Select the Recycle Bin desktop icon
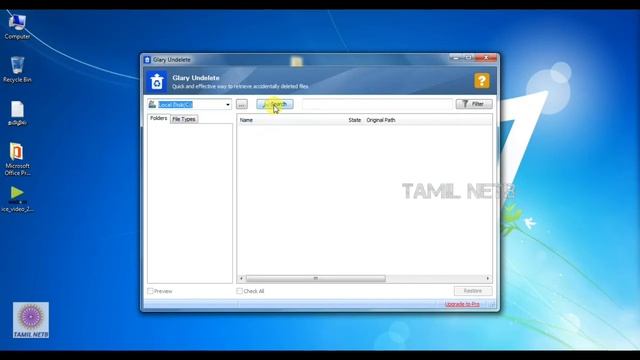640x360 pixels. pyautogui.click(x=17, y=70)
